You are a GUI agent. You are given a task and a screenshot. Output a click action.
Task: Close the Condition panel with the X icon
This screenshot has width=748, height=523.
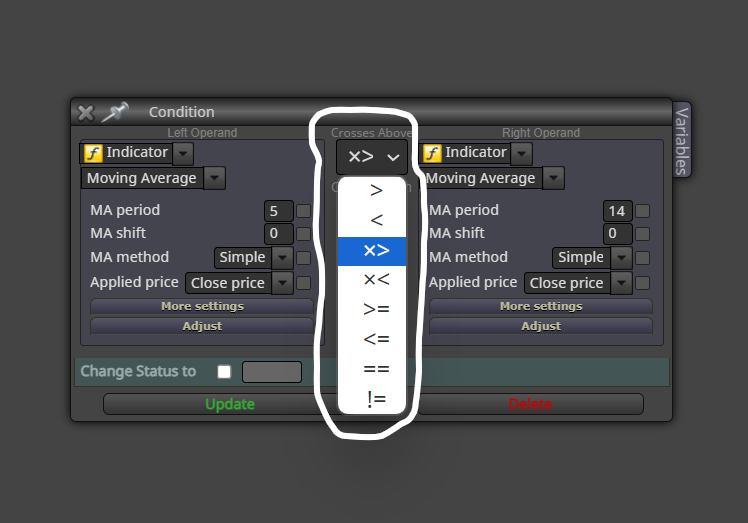pyautogui.click(x=86, y=113)
